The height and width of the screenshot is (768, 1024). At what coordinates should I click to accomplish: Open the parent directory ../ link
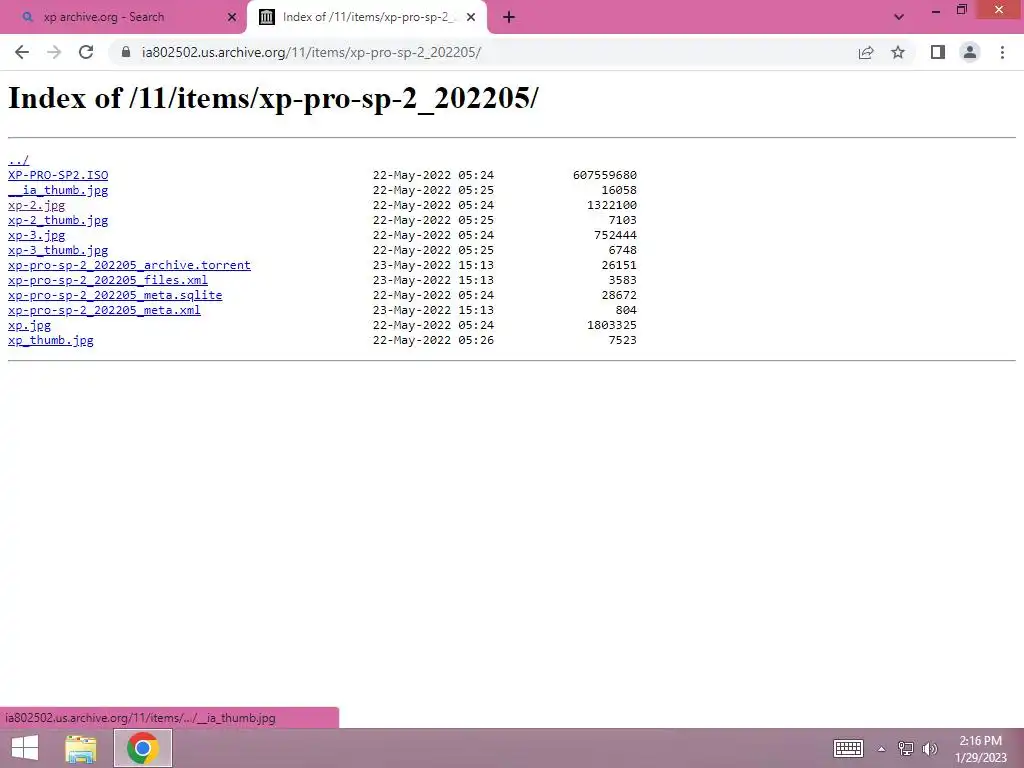pos(18,160)
